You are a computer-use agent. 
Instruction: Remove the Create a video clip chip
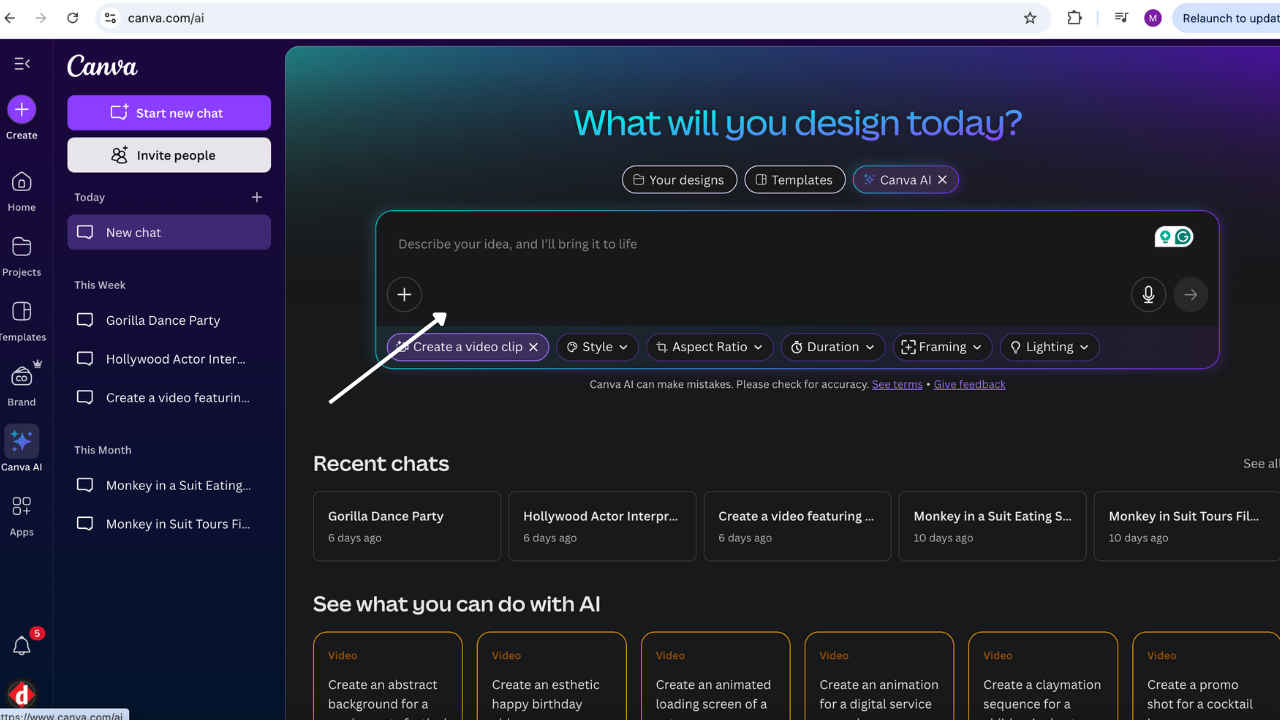(534, 347)
